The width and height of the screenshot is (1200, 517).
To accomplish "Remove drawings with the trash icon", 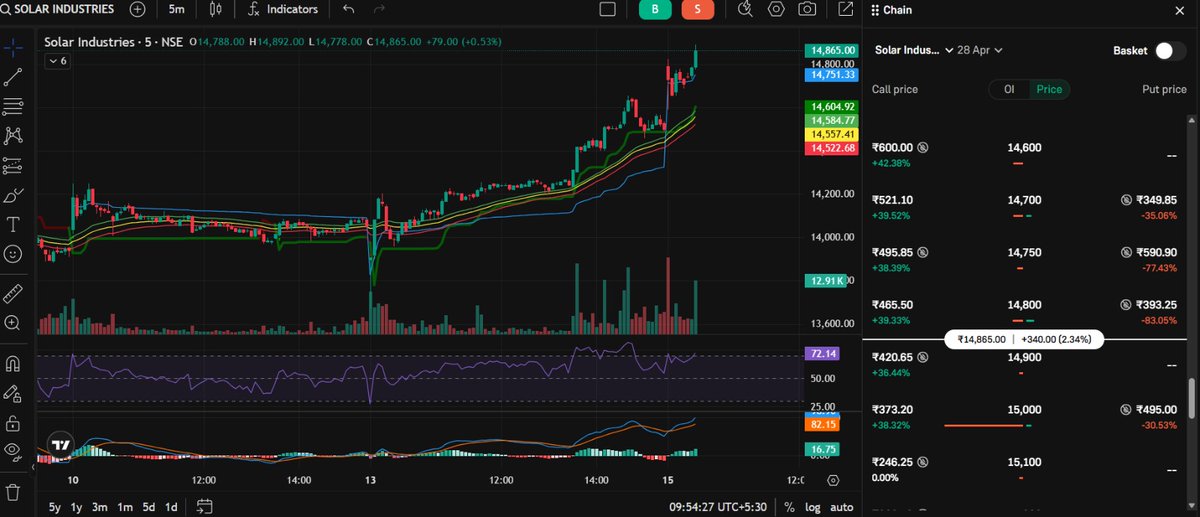I will [x=13, y=492].
